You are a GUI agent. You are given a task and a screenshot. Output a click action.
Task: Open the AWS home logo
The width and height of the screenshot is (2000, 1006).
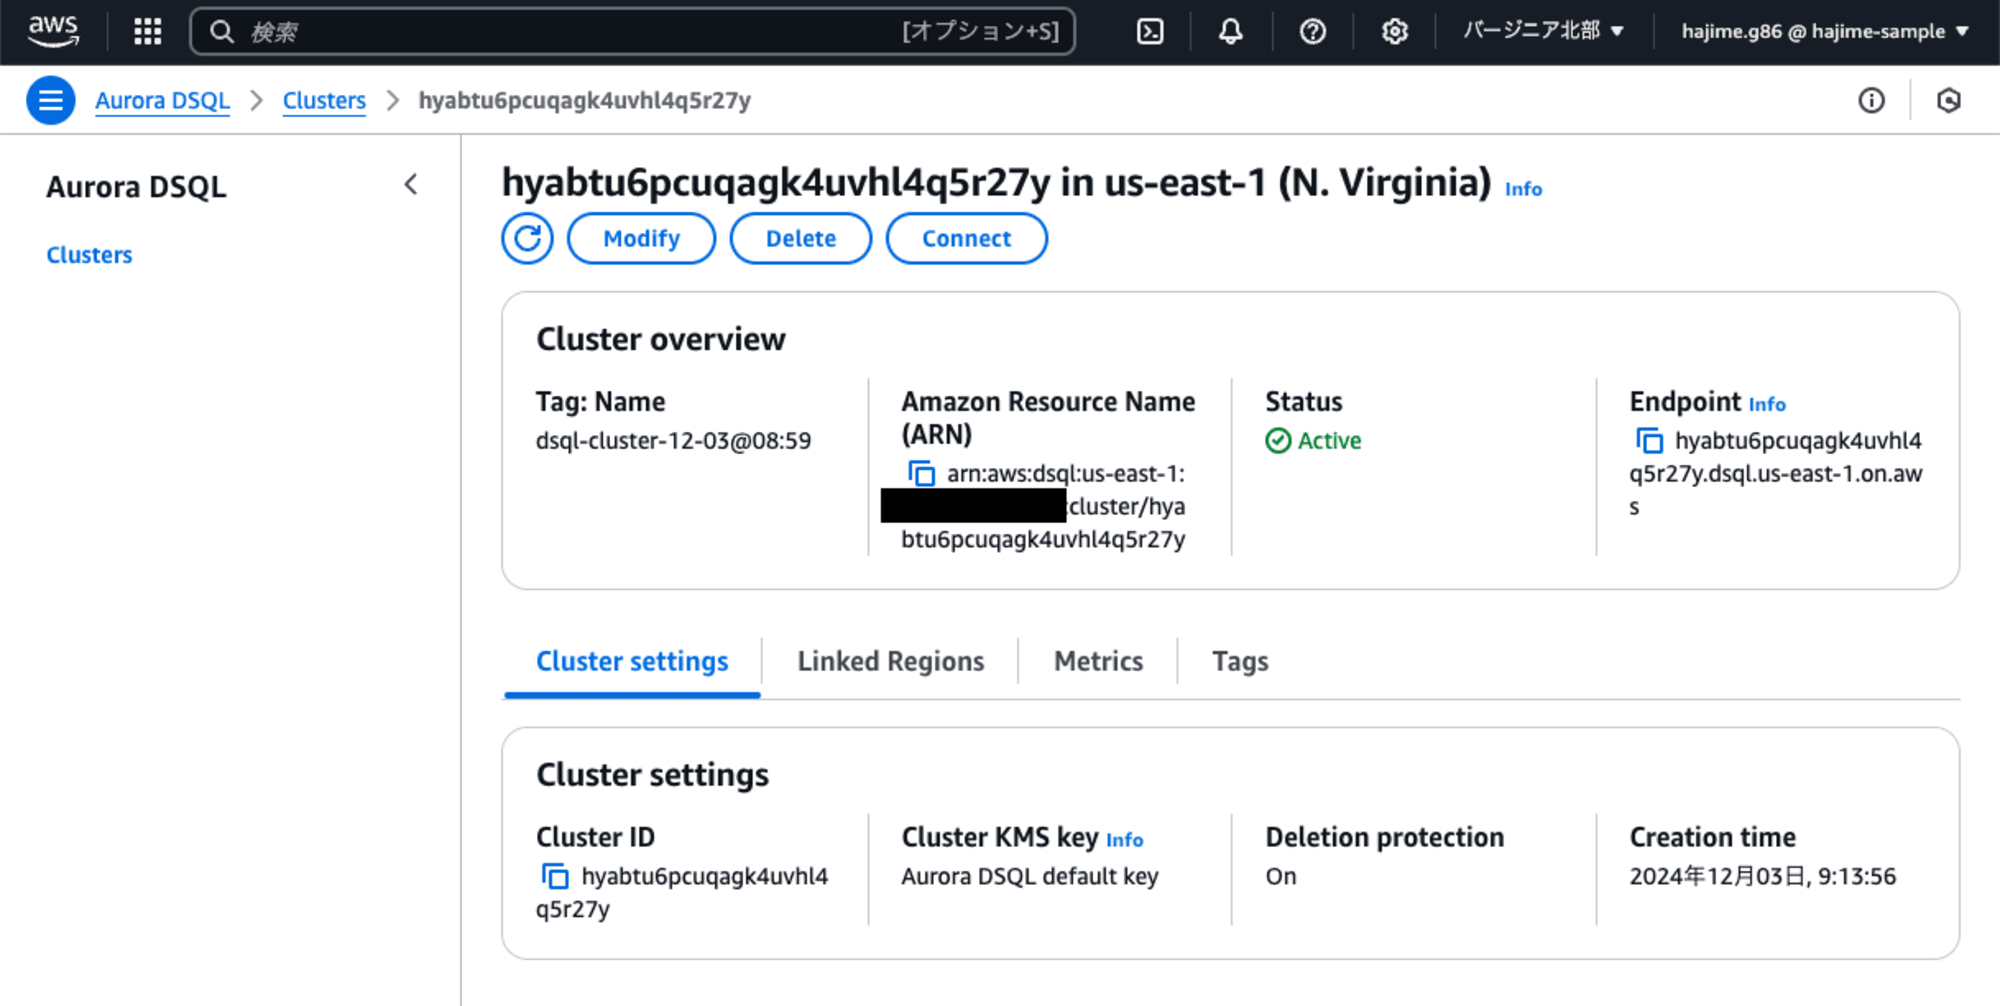53,31
